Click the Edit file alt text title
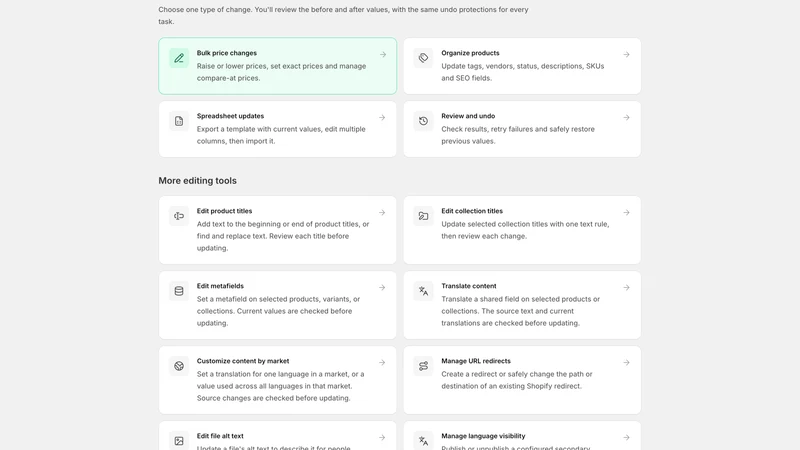The height and width of the screenshot is (450, 800). tap(220, 436)
